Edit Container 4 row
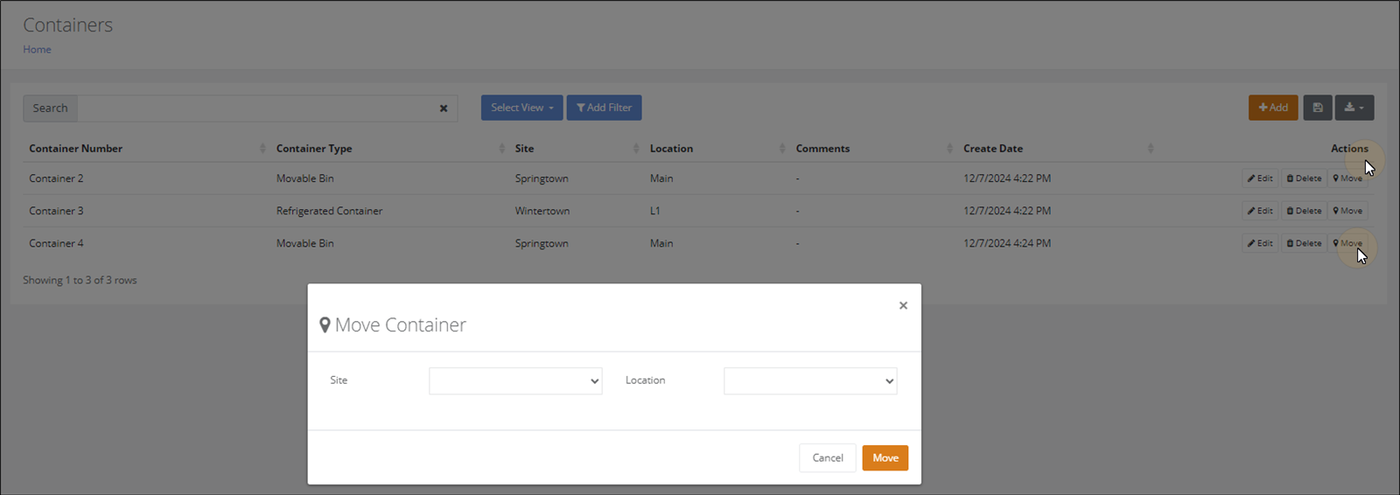The height and width of the screenshot is (495, 1400). [1260, 243]
